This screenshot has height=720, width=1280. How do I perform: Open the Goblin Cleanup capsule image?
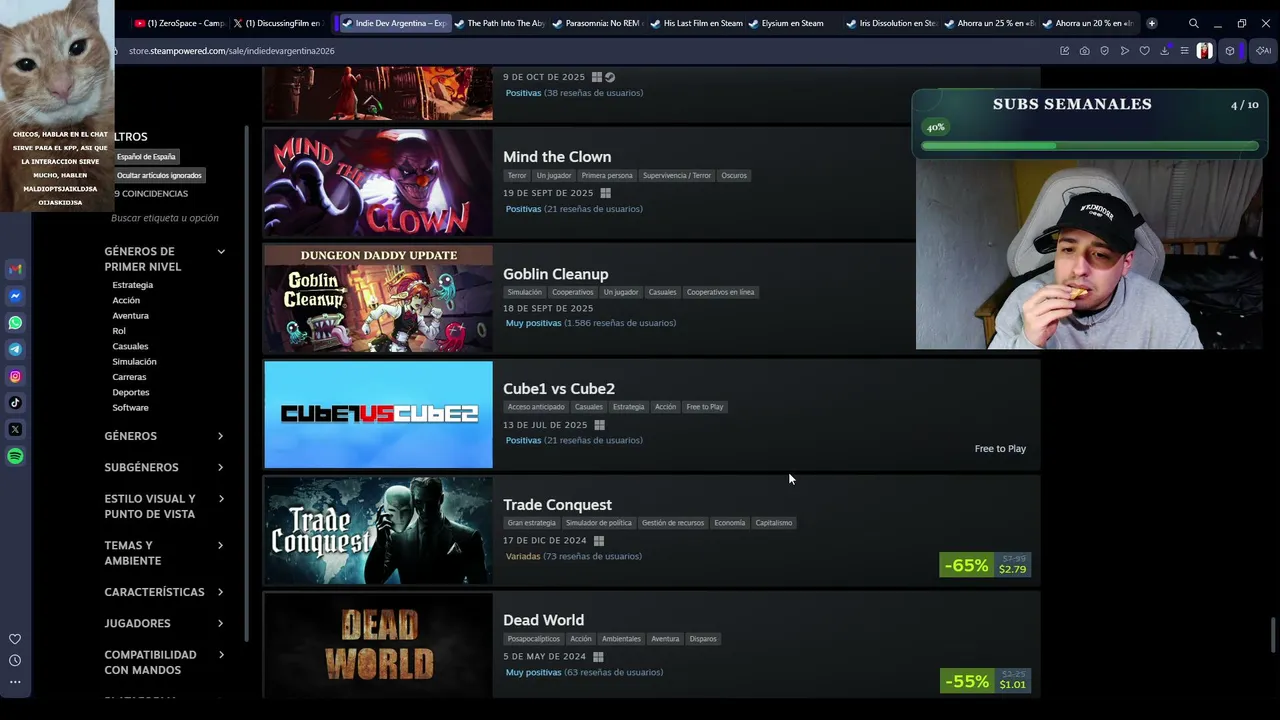point(378,298)
